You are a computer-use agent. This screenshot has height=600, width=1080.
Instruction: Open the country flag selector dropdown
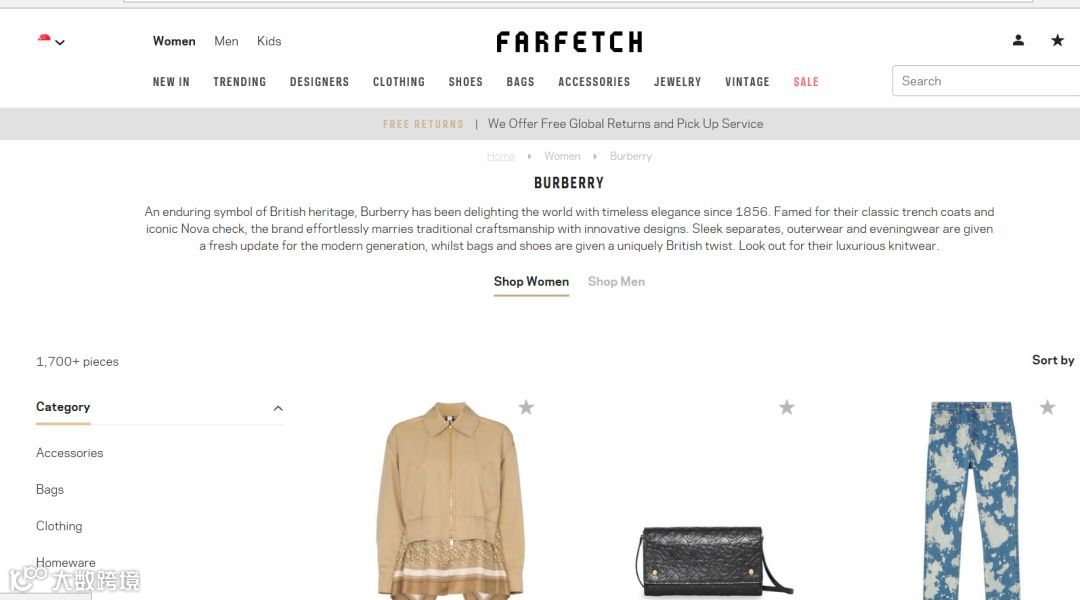pos(51,41)
